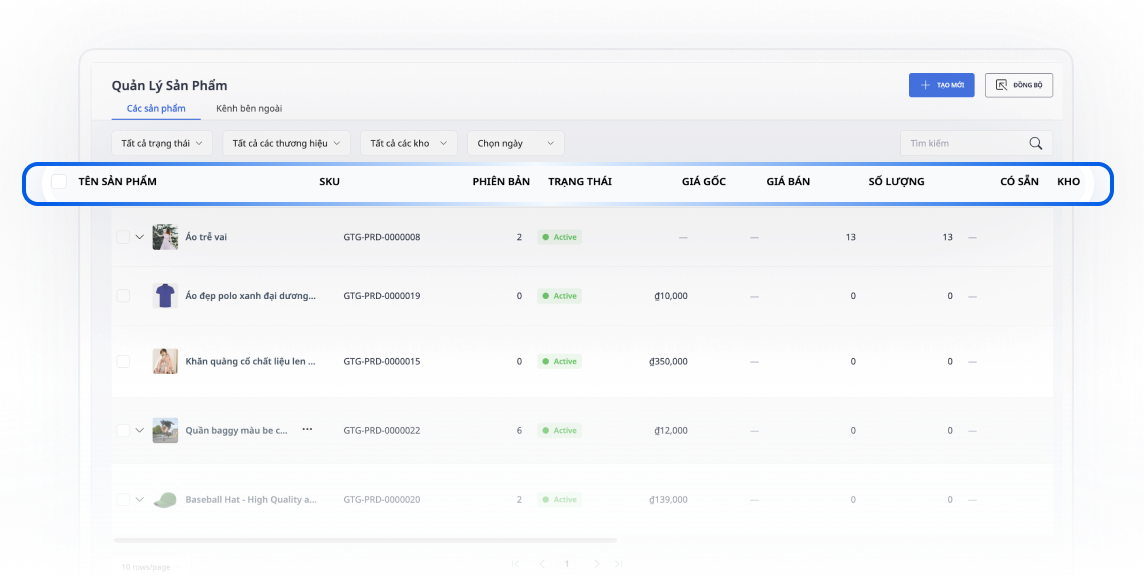The width and height of the screenshot is (1144, 576).
Task: Toggle the select-all checkbox in the header
Action: coord(59,181)
